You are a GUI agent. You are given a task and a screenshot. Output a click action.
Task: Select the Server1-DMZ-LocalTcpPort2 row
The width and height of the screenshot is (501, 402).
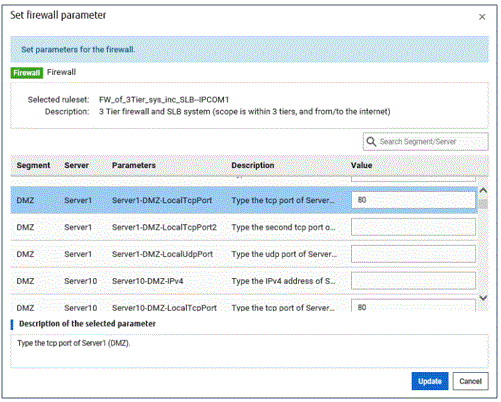(x=244, y=227)
